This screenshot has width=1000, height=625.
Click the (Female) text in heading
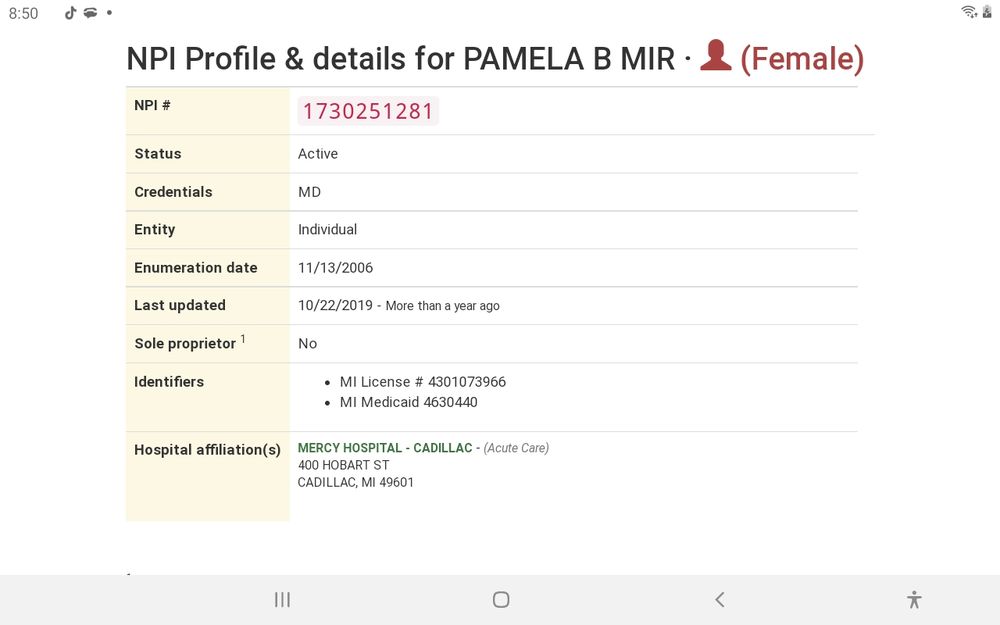tap(802, 59)
